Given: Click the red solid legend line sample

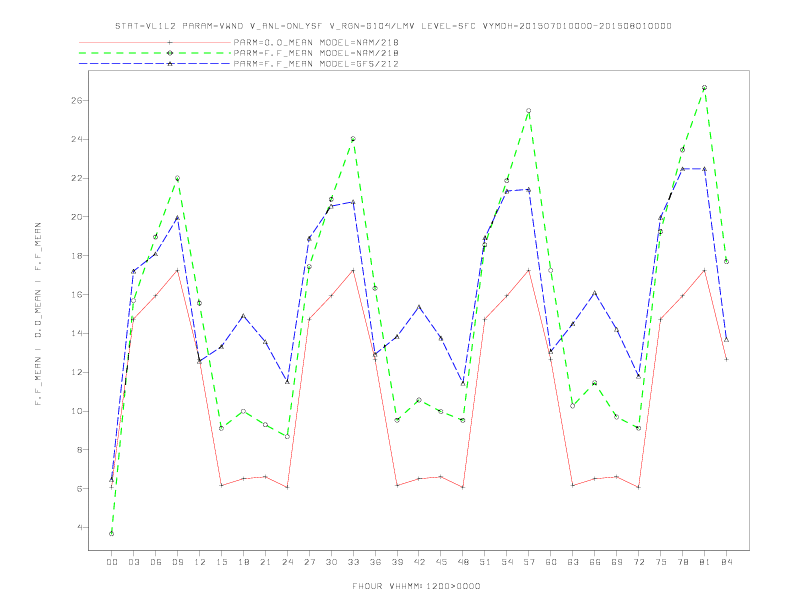Looking at the screenshot, I should coord(155,42).
